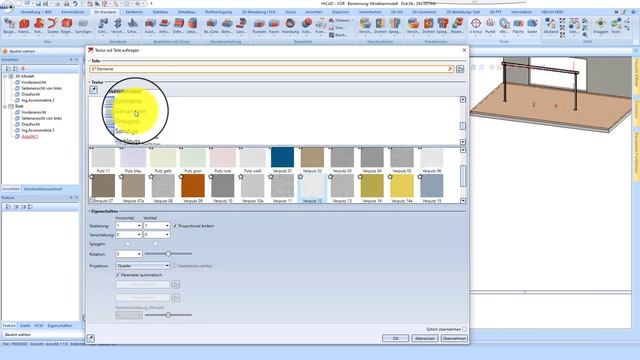Clear the 67 Elemente selection field
The image size is (640, 360).
450,69
